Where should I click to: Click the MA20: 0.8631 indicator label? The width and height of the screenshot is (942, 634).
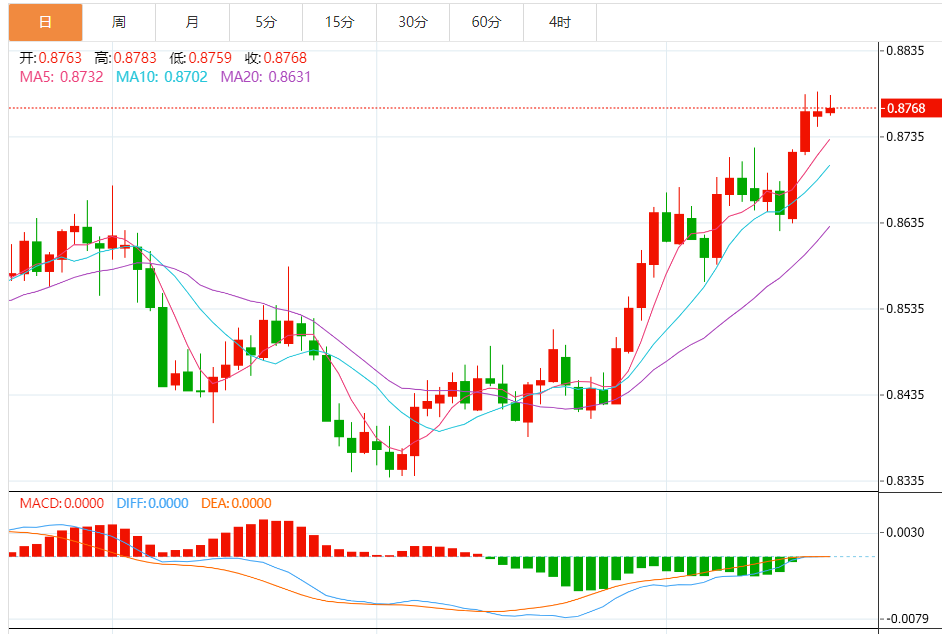coord(266,77)
